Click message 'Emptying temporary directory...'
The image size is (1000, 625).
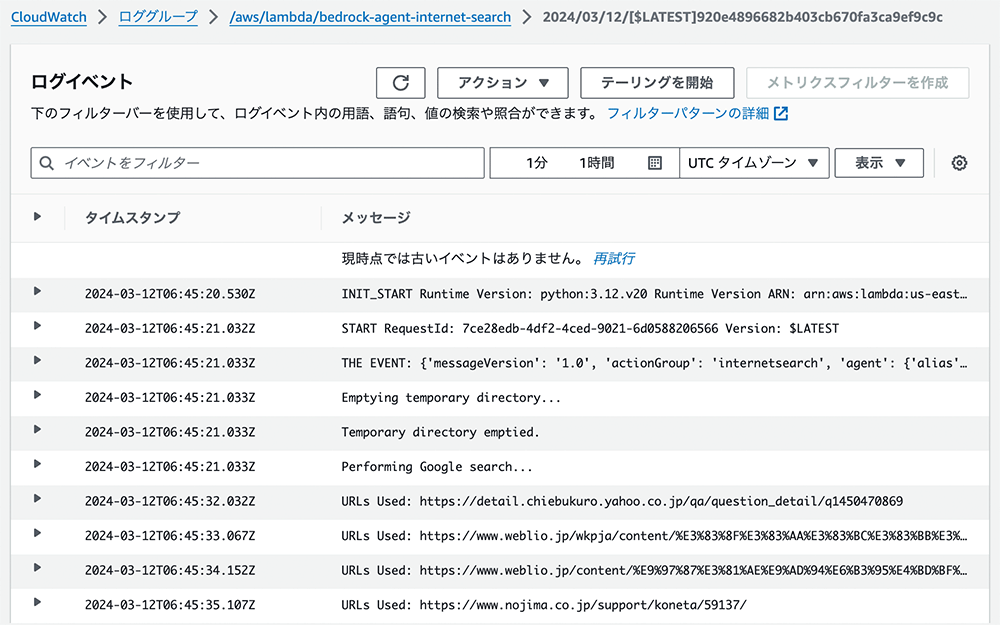click(451, 398)
